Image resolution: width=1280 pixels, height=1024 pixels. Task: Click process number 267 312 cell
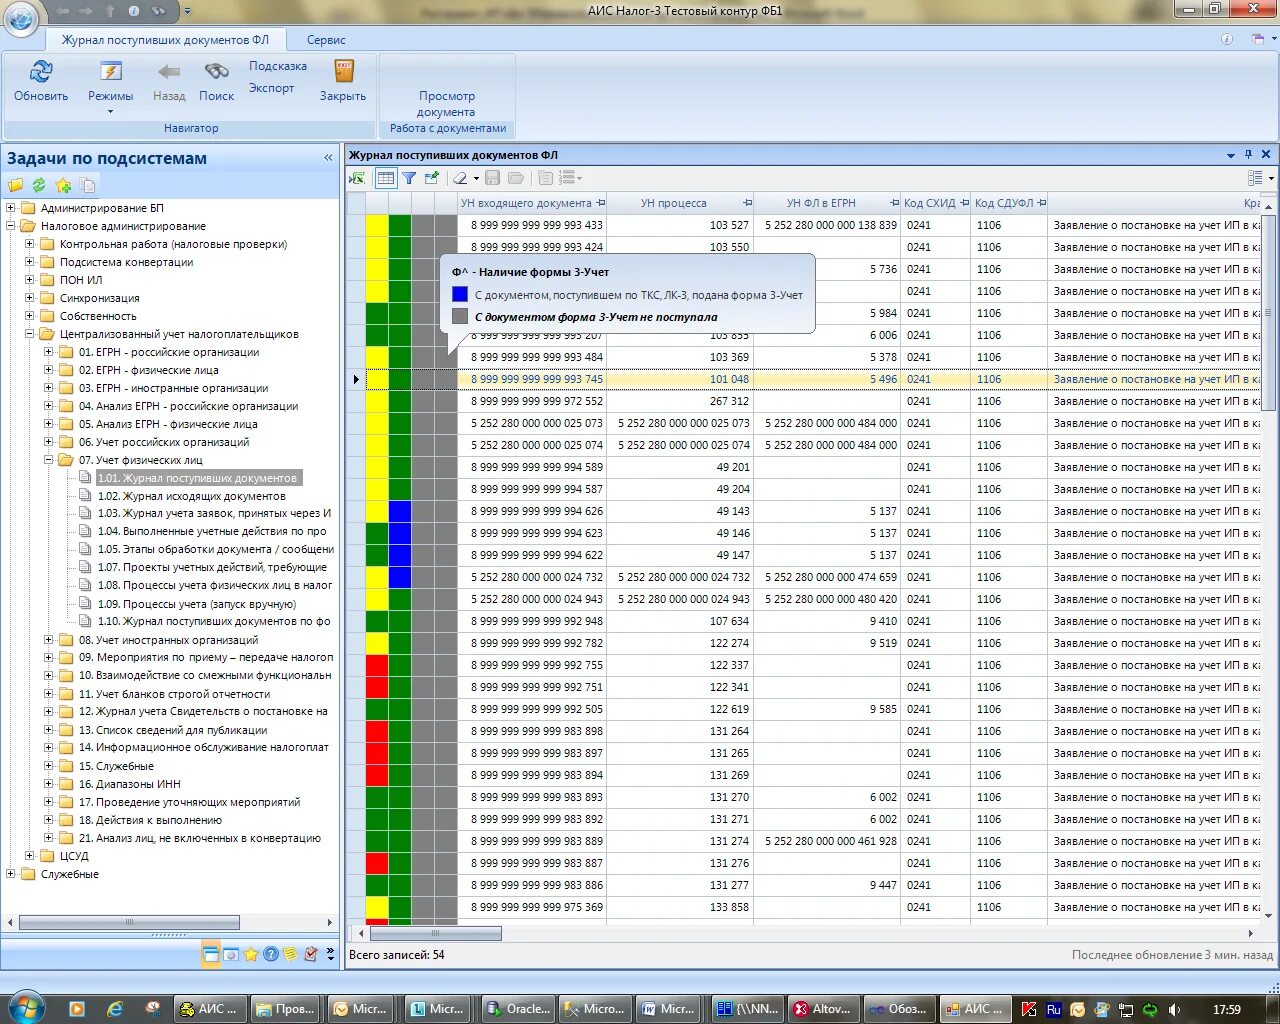(680, 401)
